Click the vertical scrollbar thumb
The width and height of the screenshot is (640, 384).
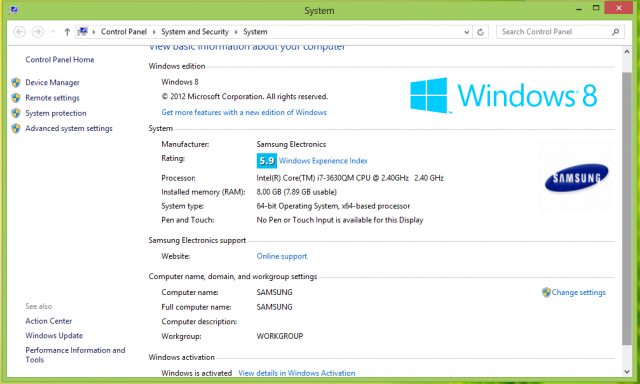tap(627, 209)
